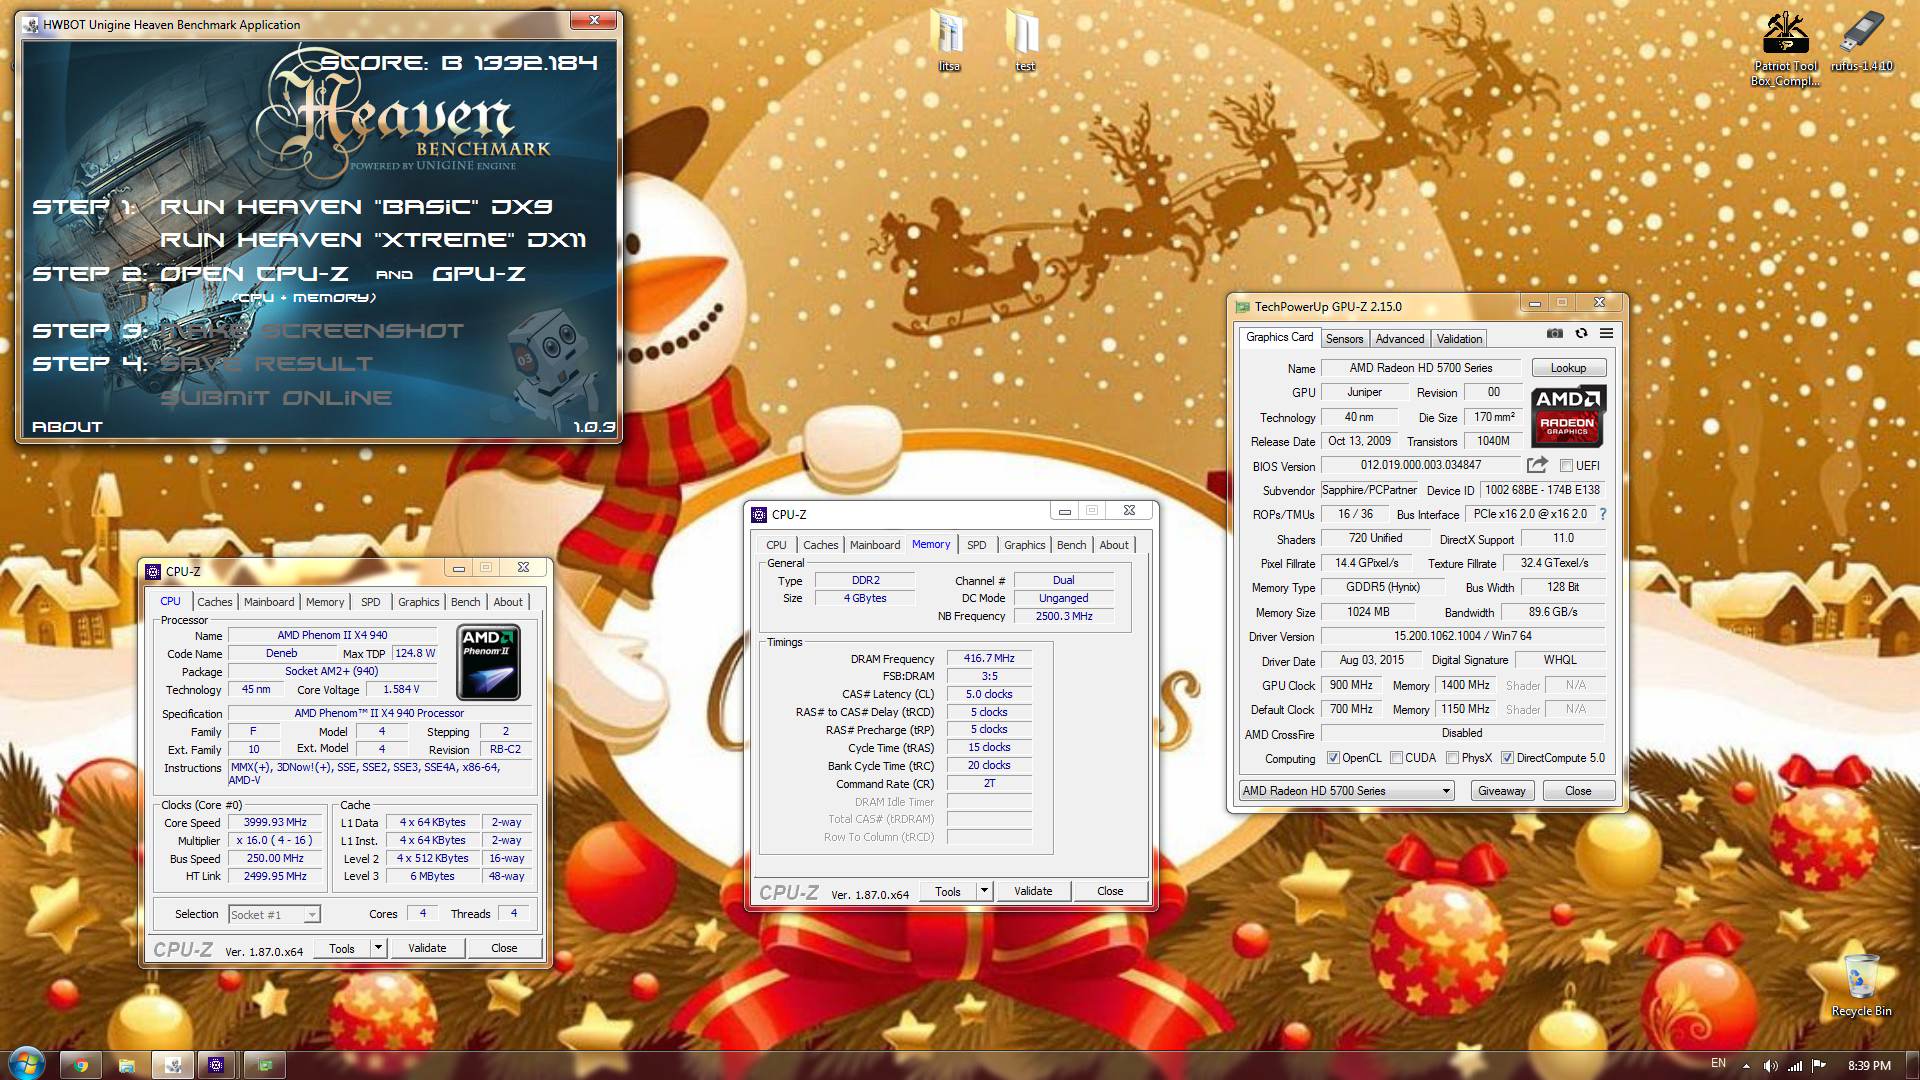Open Graphics tab in CPU-Z Memory window
The width and height of the screenshot is (1920, 1080).
(1024, 545)
